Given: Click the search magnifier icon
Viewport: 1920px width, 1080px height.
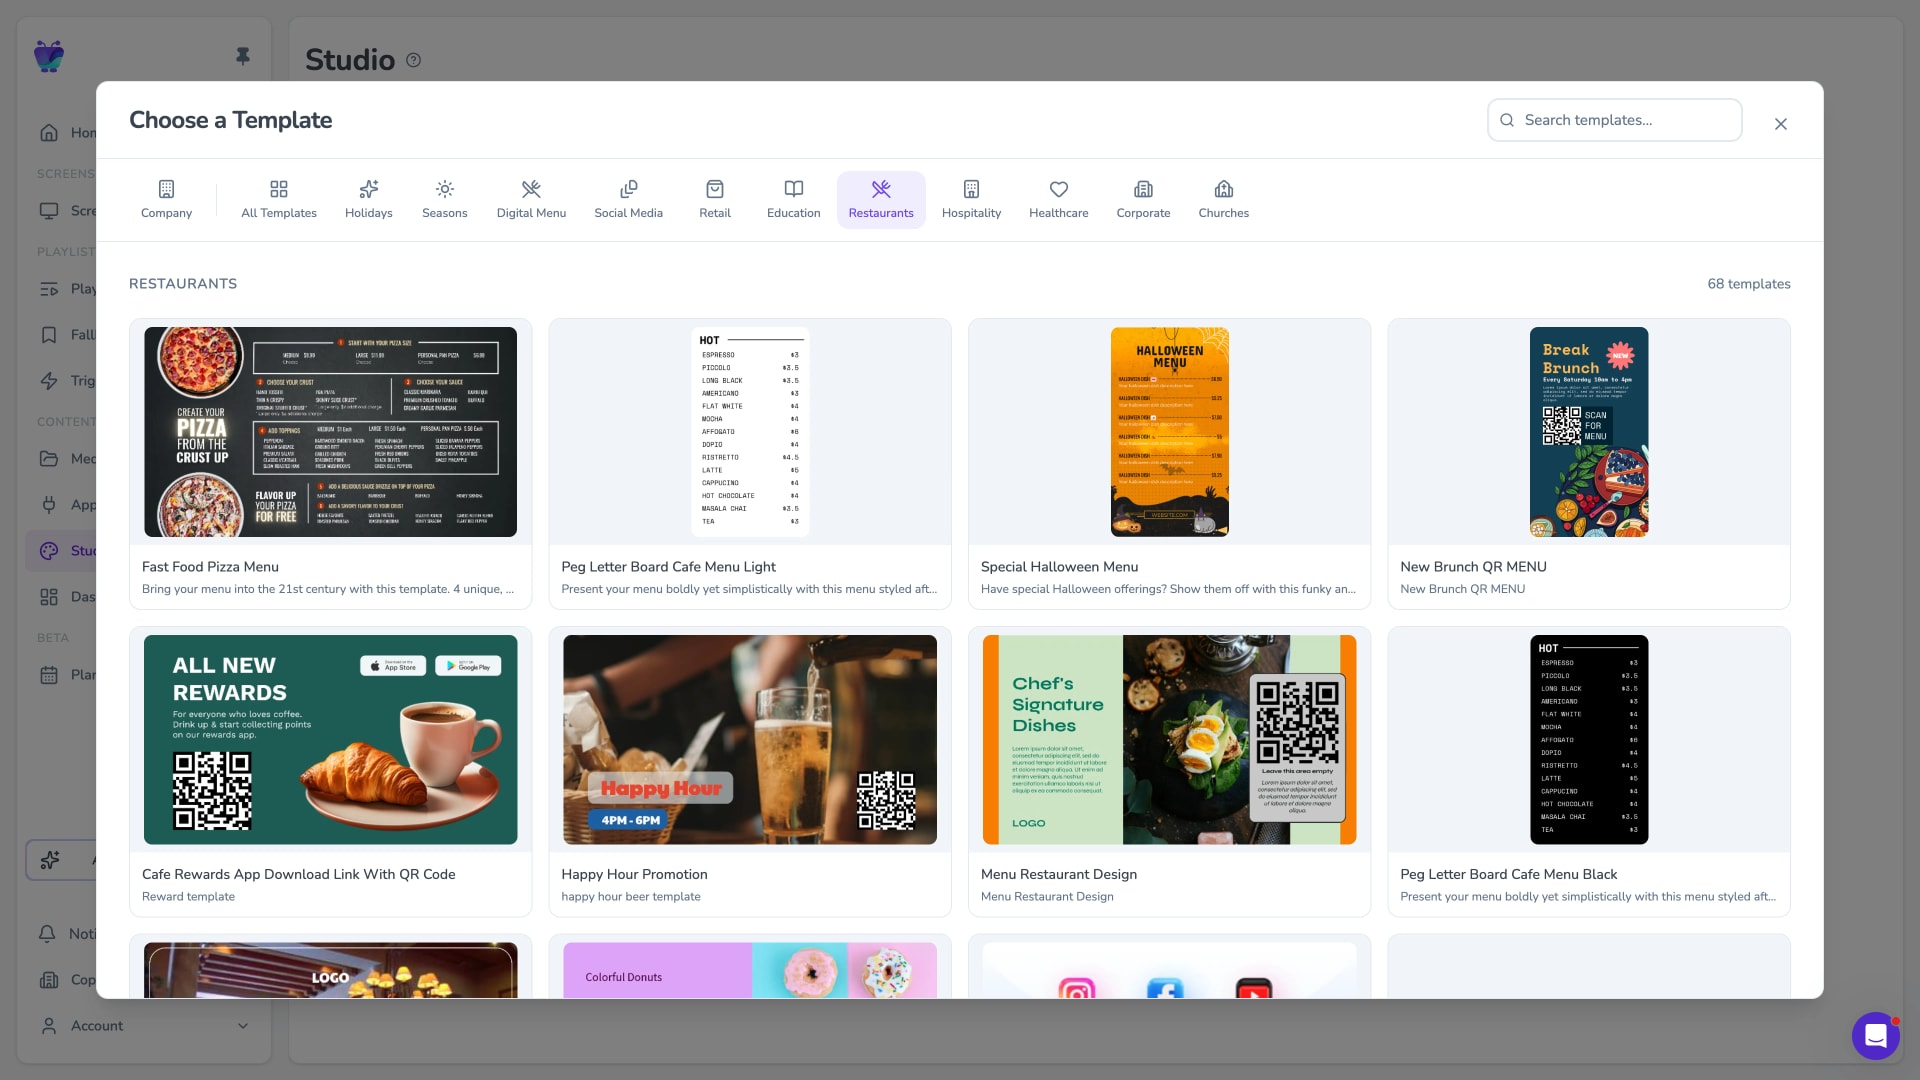Looking at the screenshot, I should click(1507, 120).
